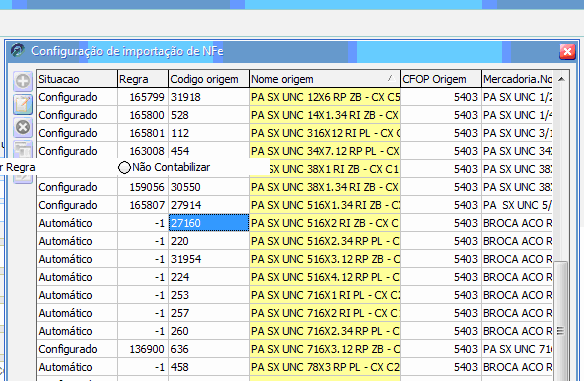Select the Codigo origem cell 636
The image size is (584, 381).
click(209, 349)
